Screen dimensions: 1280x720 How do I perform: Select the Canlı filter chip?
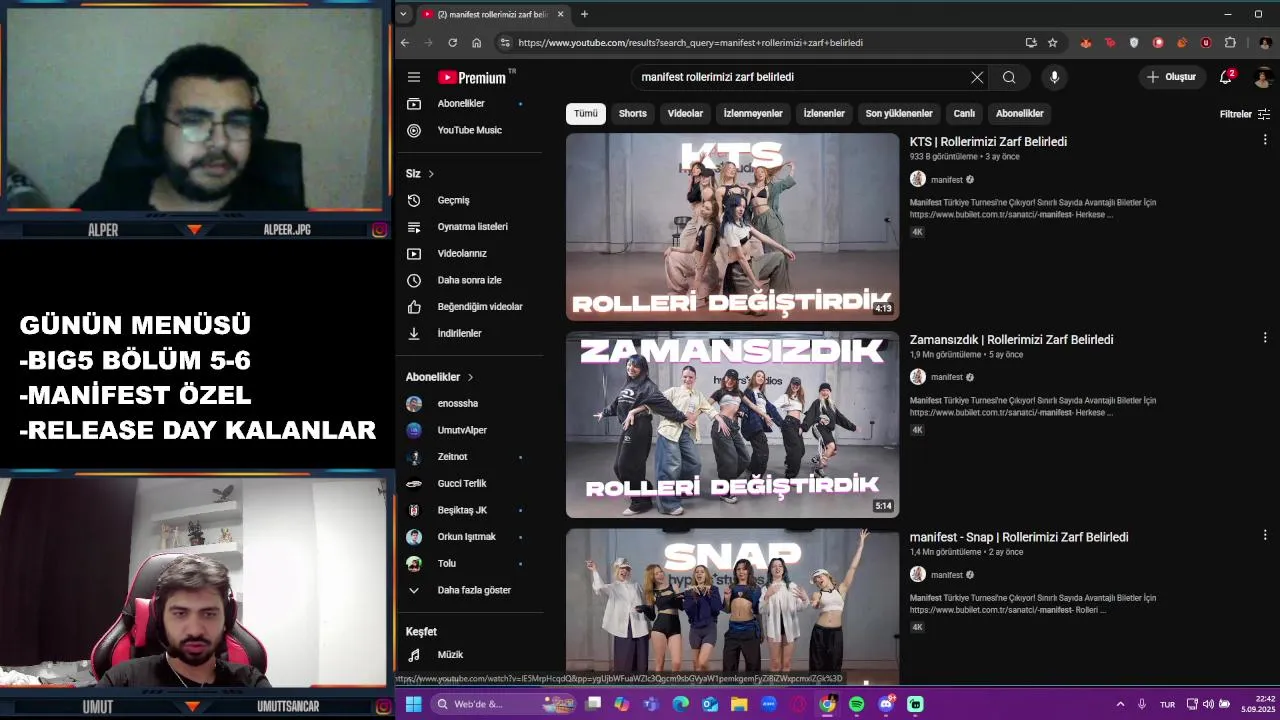pyautogui.click(x=964, y=113)
